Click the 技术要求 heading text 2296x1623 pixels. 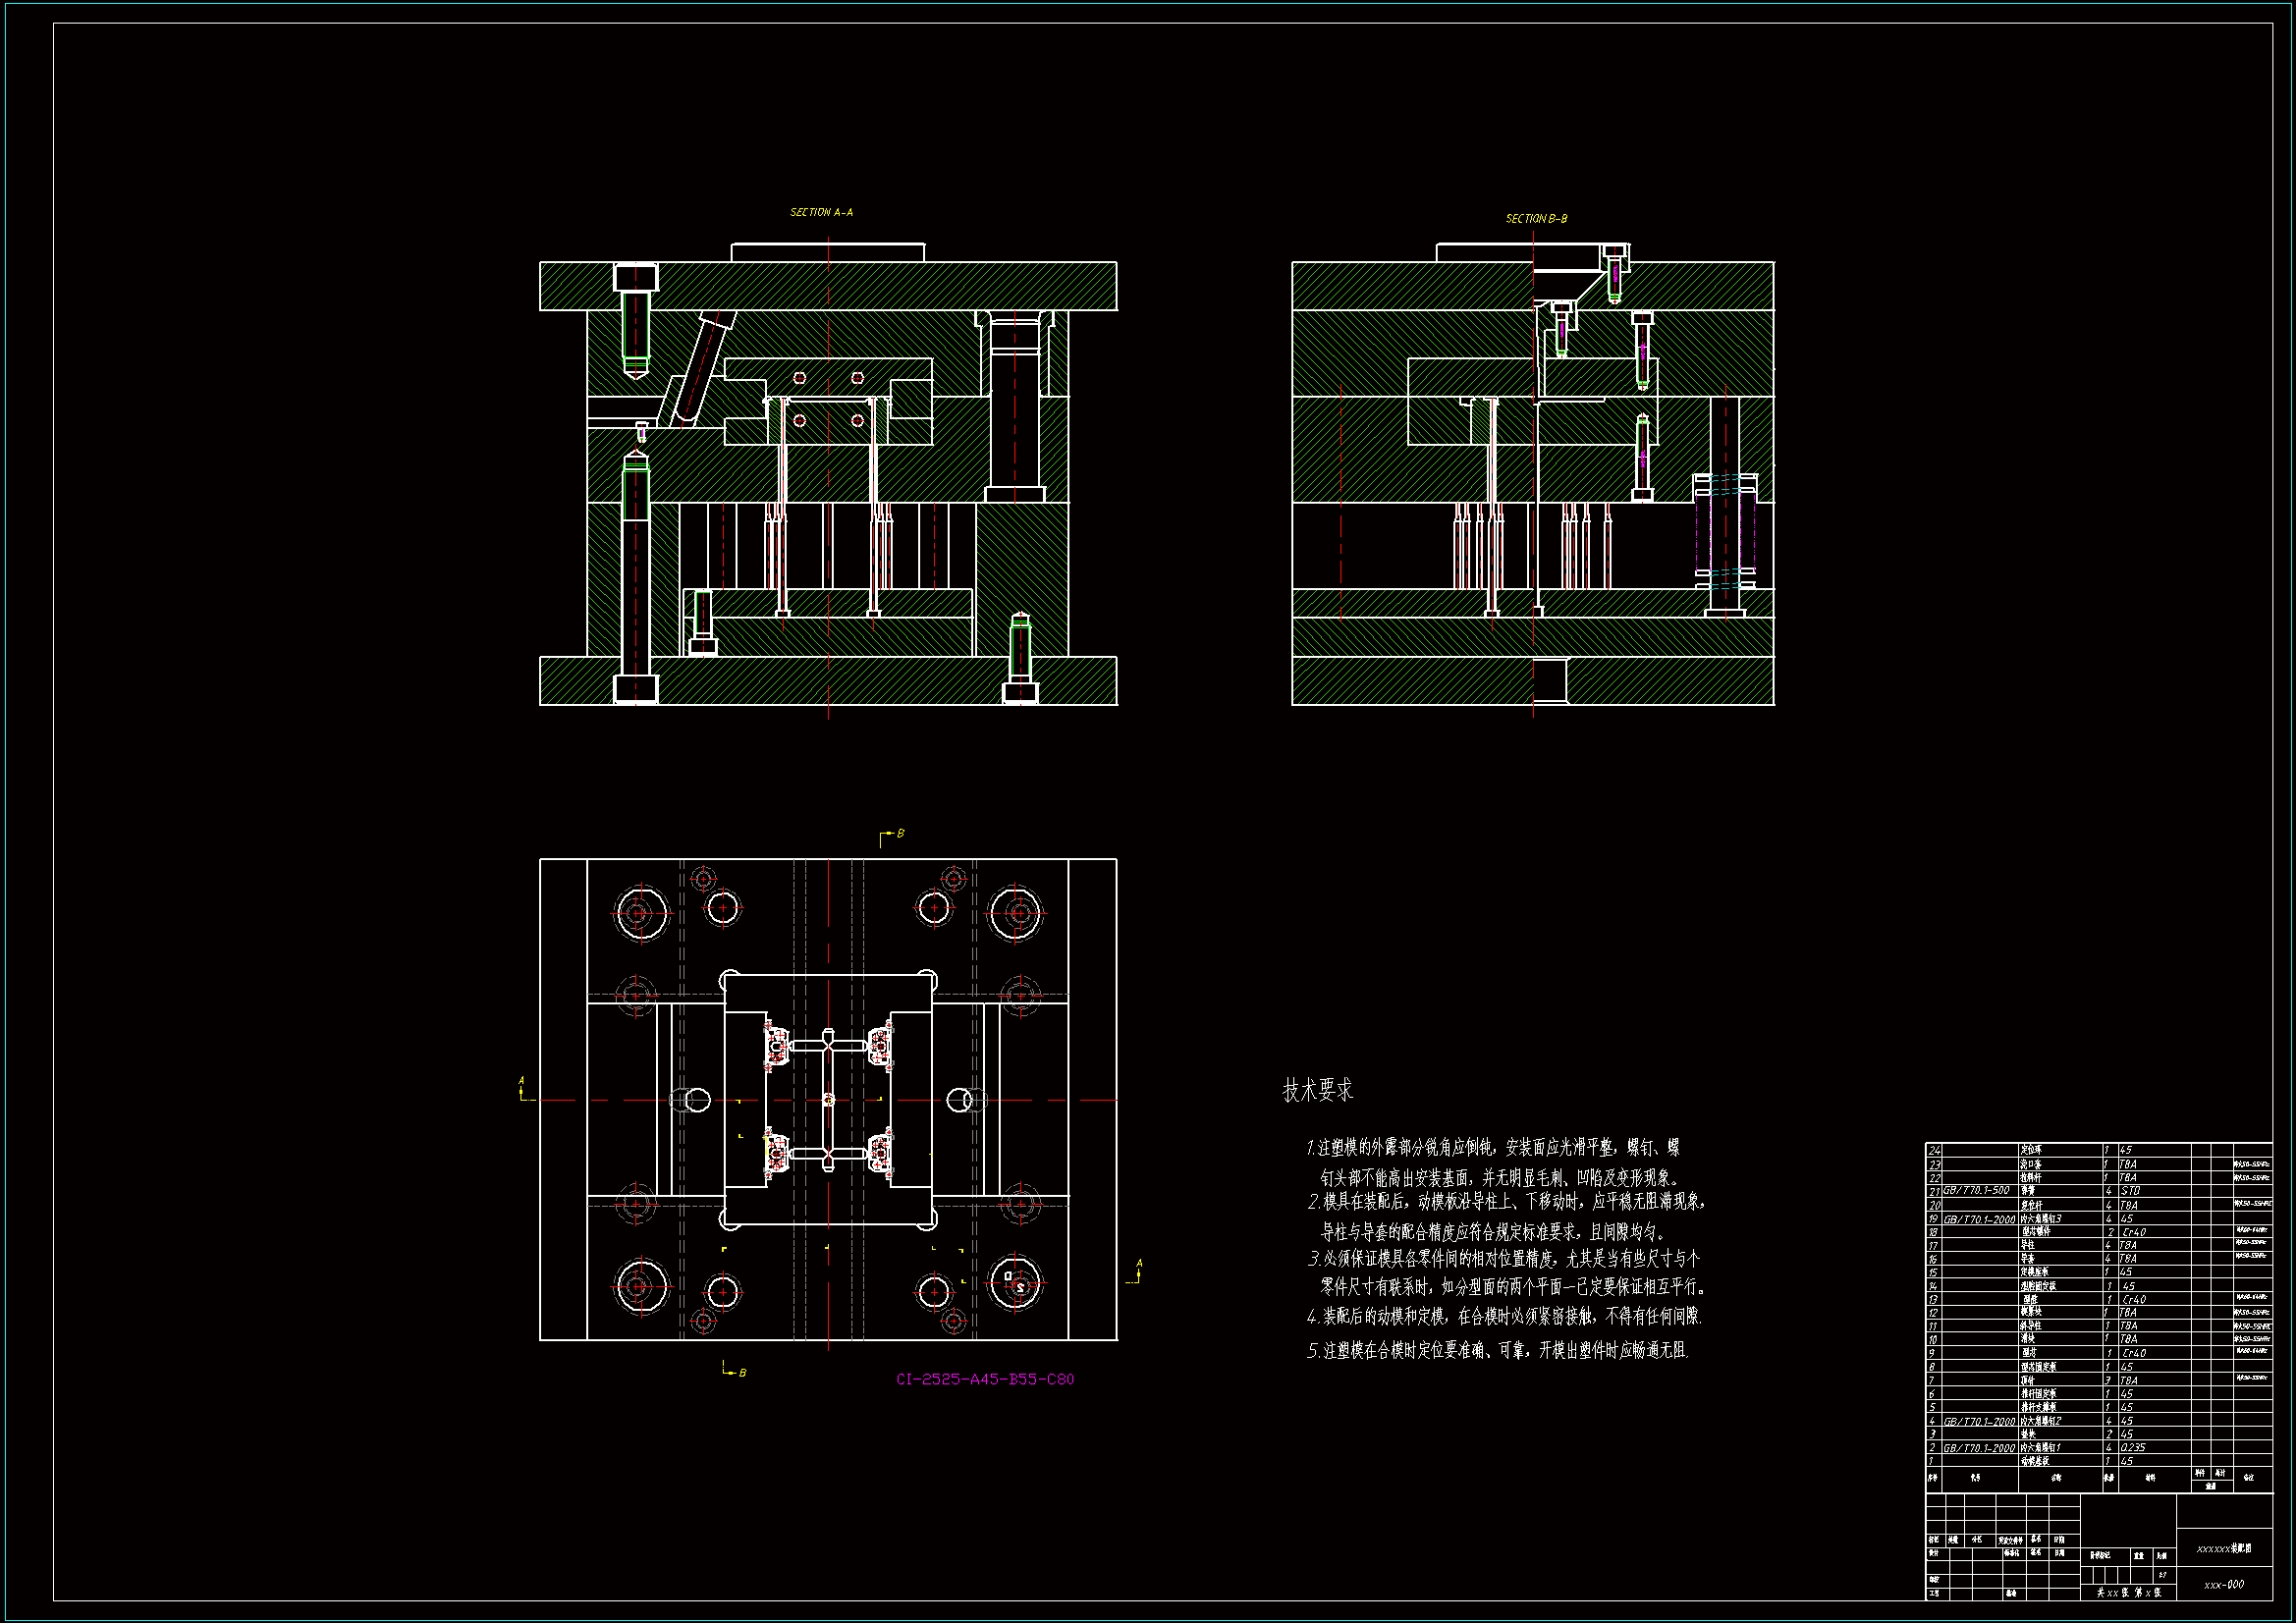(1317, 1090)
